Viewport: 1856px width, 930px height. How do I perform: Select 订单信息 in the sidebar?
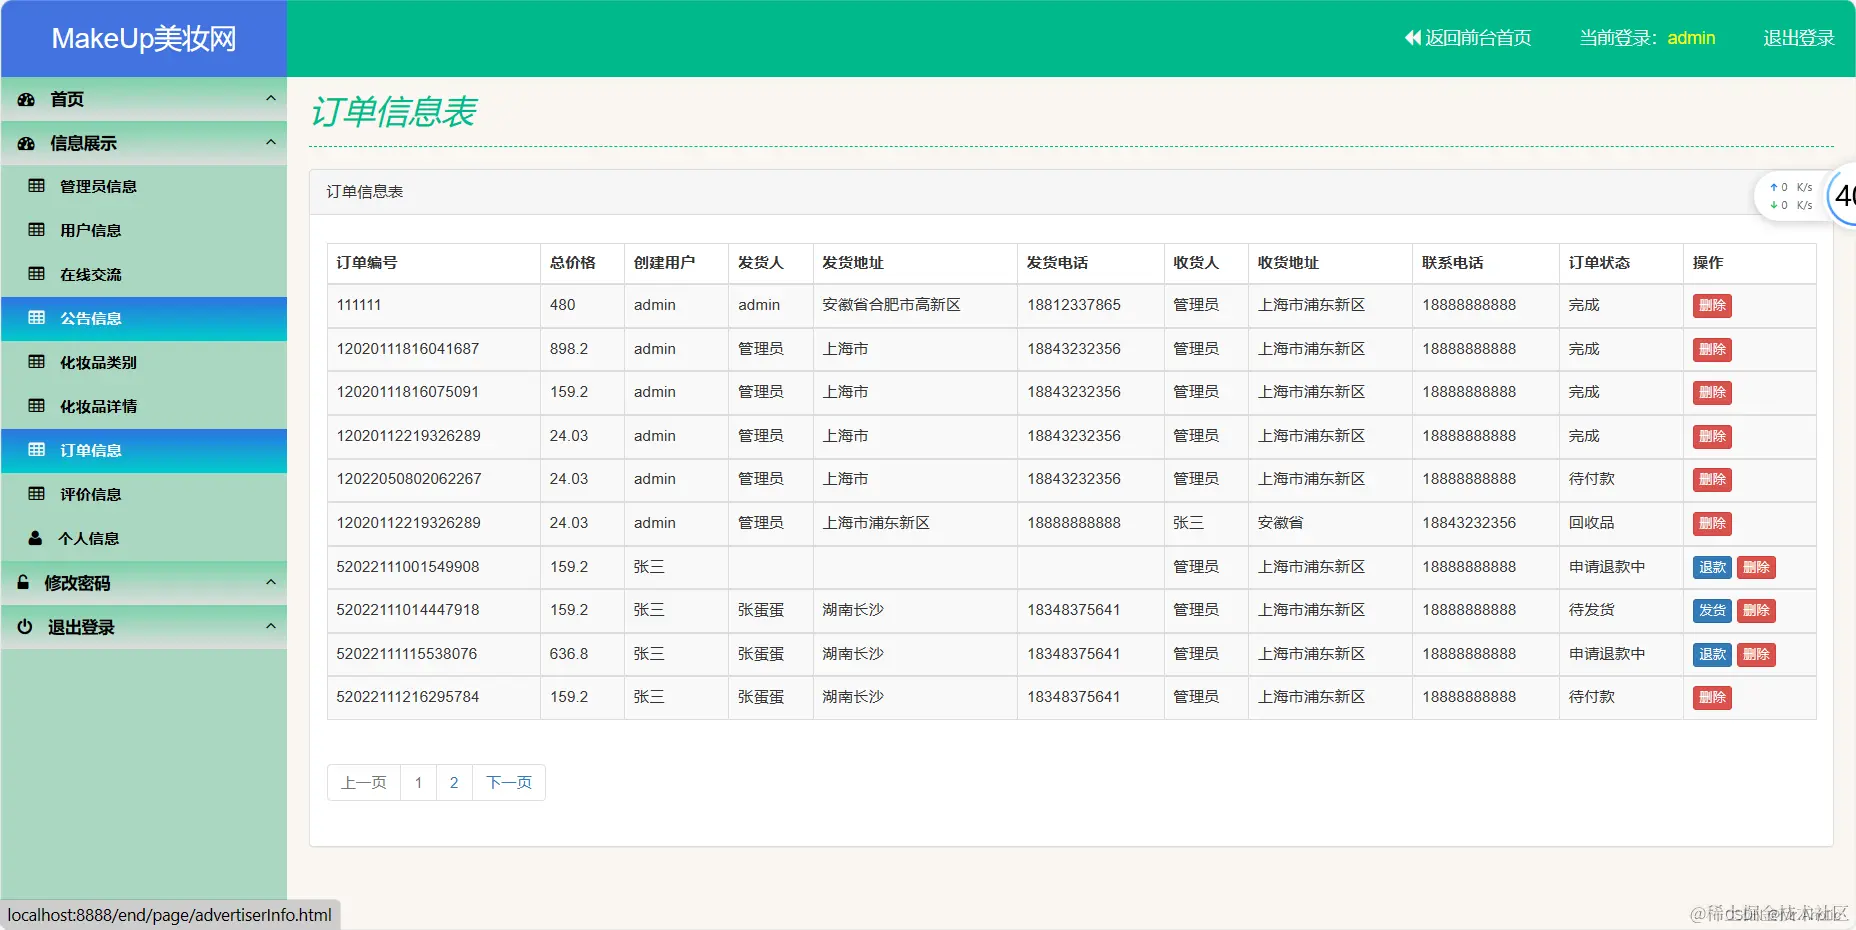pos(144,450)
